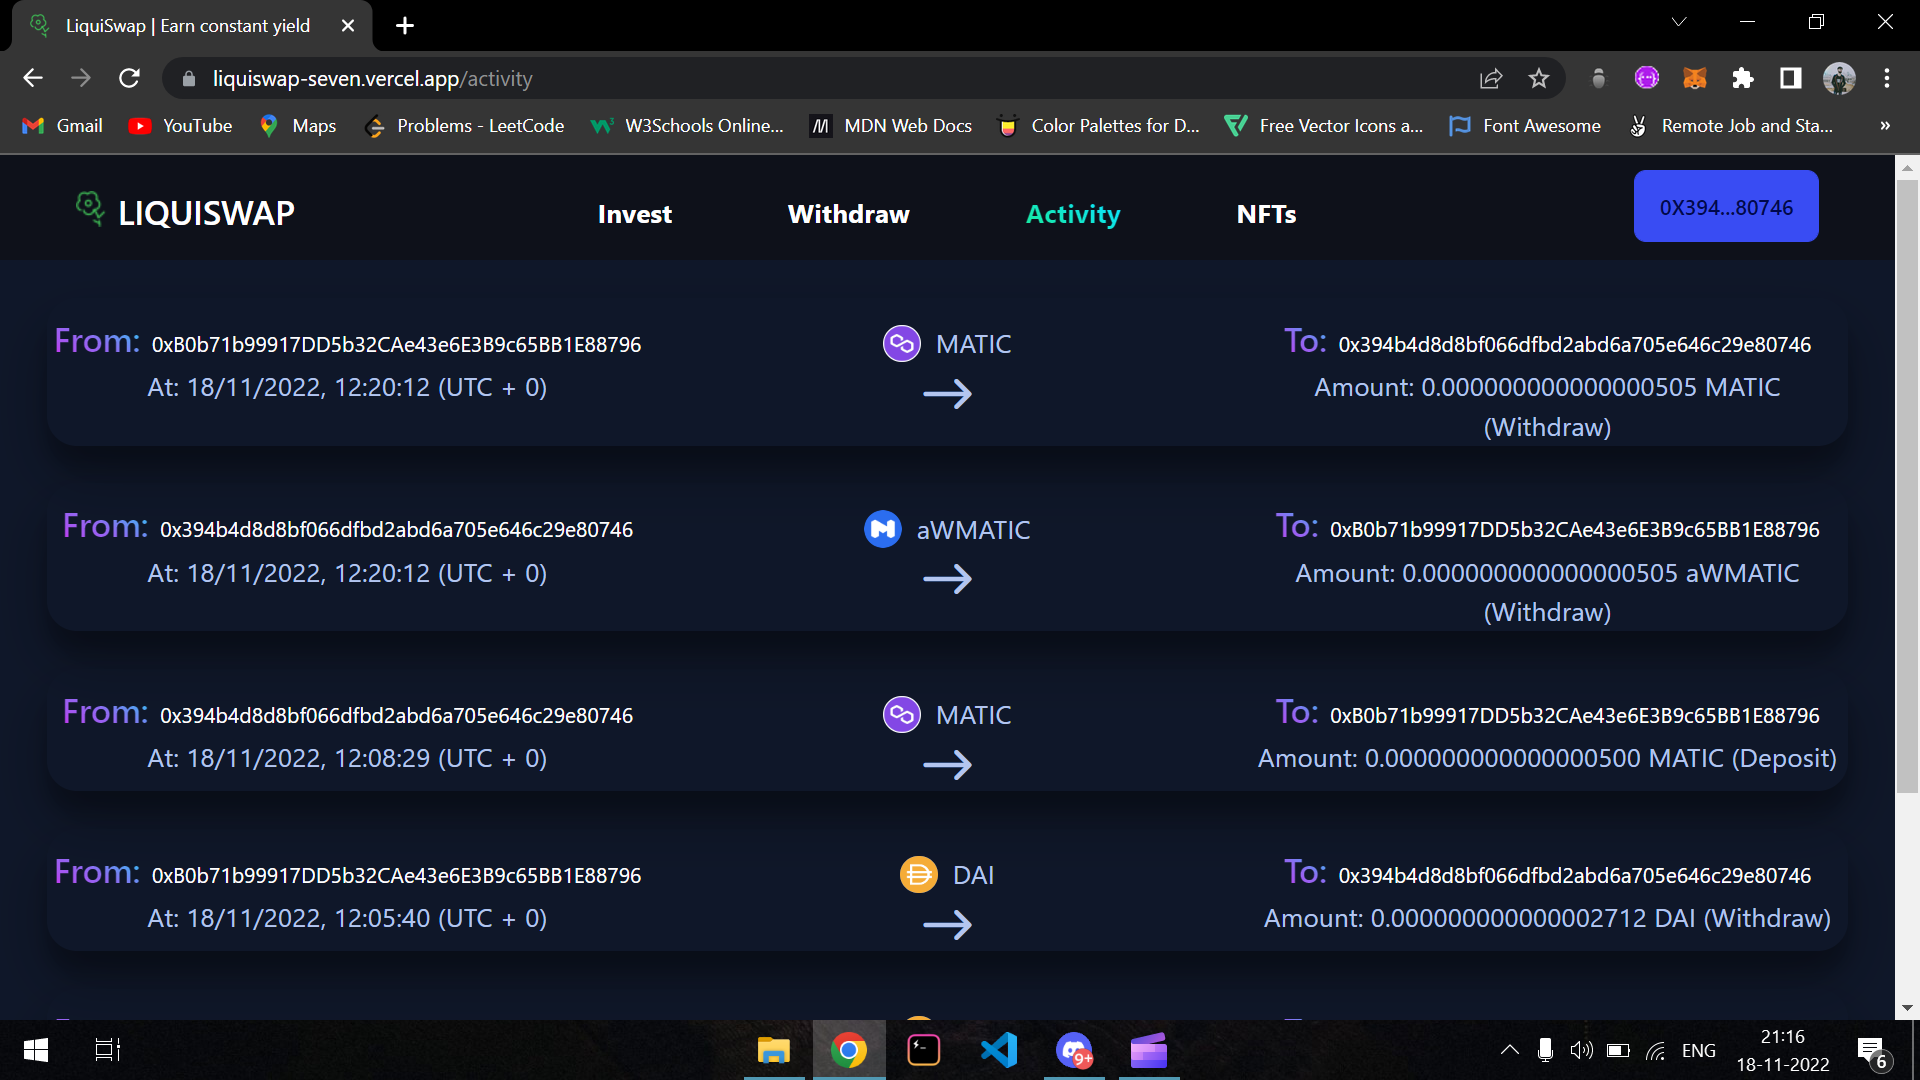Click the 0X394...80746 wallet button

(x=1725, y=207)
